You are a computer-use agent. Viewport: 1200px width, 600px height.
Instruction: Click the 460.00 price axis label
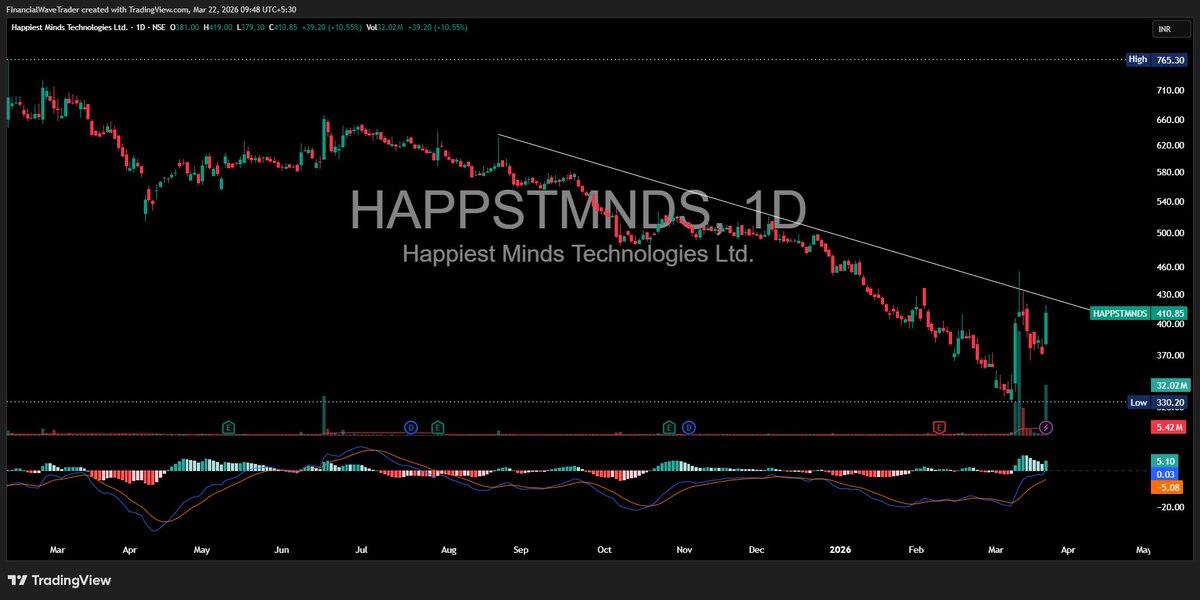pos(1170,268)
